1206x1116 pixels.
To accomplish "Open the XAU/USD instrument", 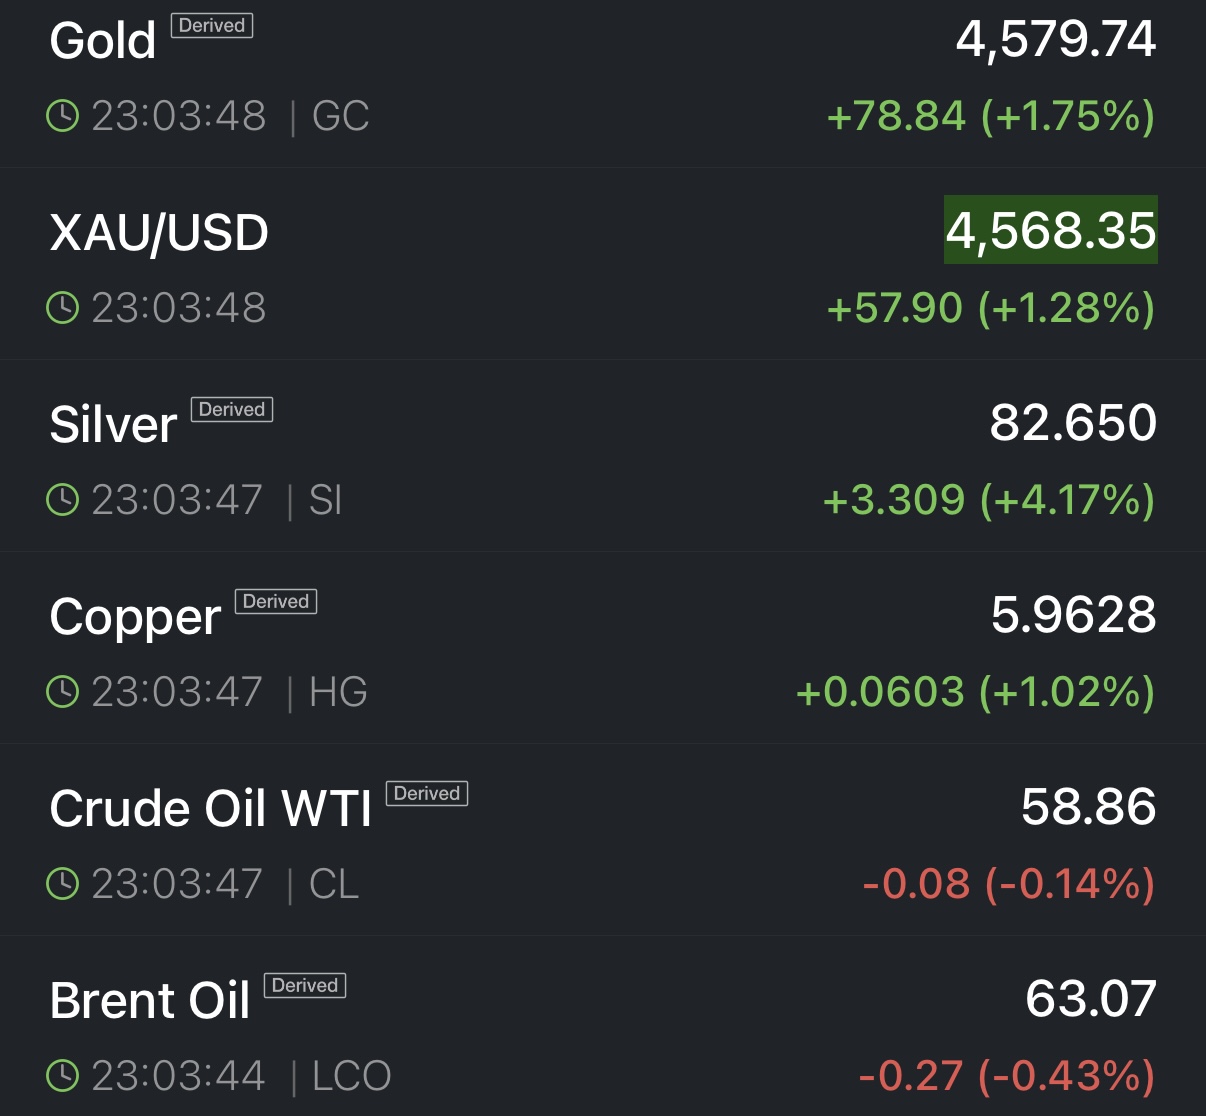I will point(159,233).
